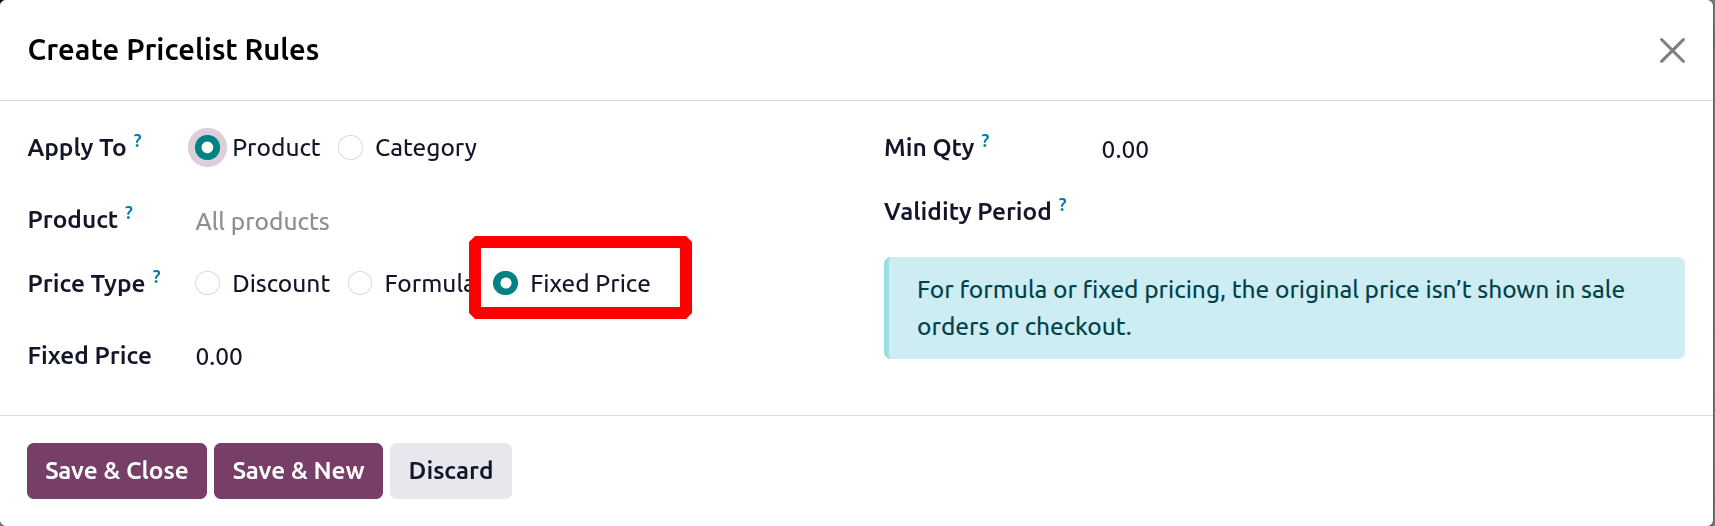Click the blue formula pricing info banner
Screen dimensions: 1715x526
1284,308
